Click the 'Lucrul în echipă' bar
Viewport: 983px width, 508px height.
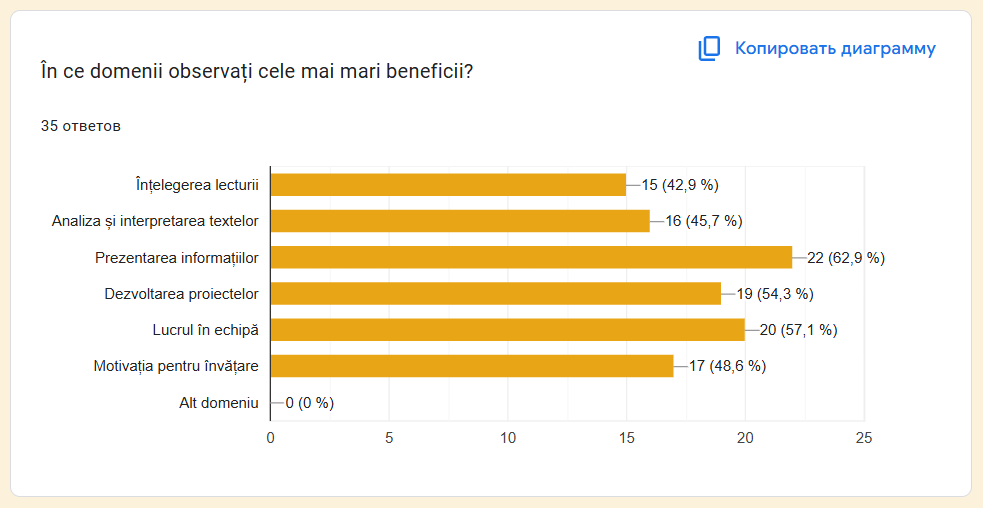point(507,330)
